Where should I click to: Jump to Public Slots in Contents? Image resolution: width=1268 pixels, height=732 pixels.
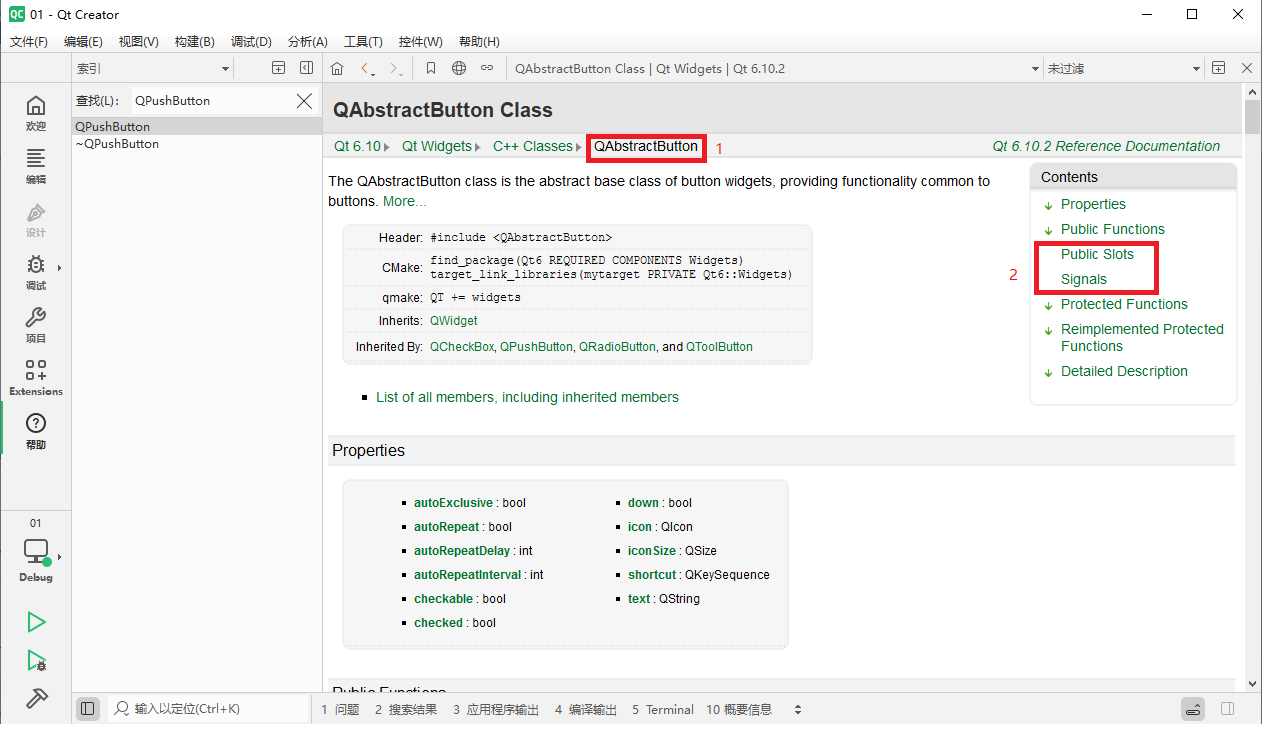coord(1097,254)
